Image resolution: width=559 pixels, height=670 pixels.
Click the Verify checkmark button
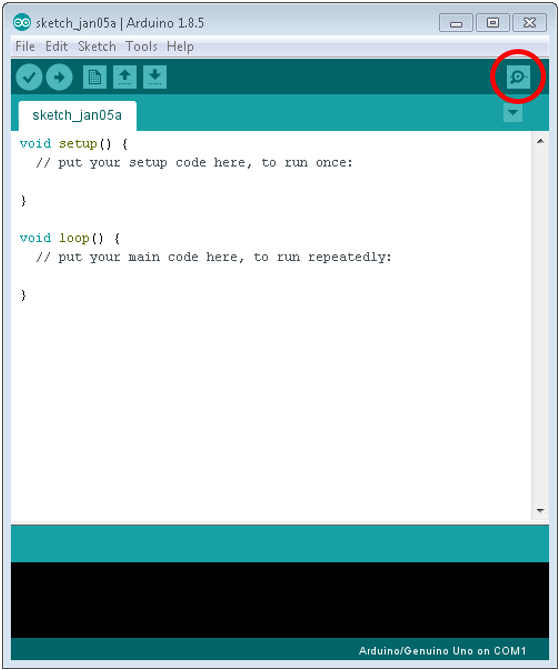[29, 77]
